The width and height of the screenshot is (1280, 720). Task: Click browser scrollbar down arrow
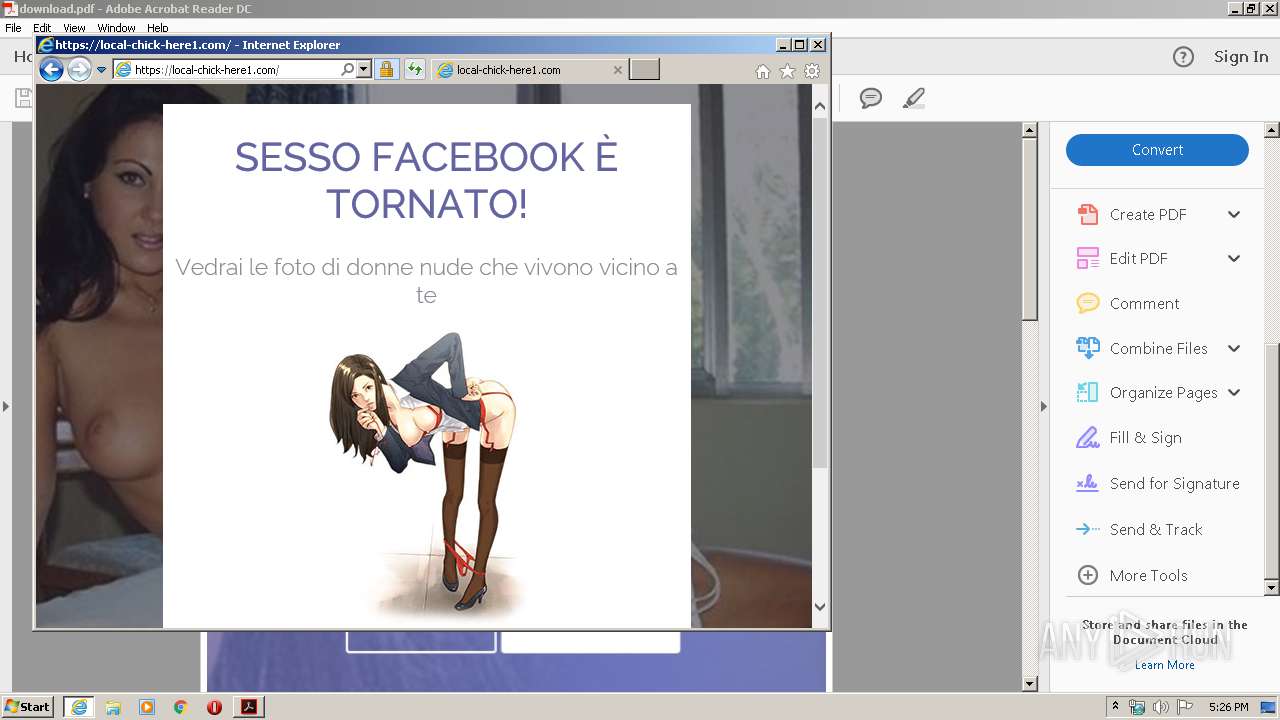[x=820, y=606]
